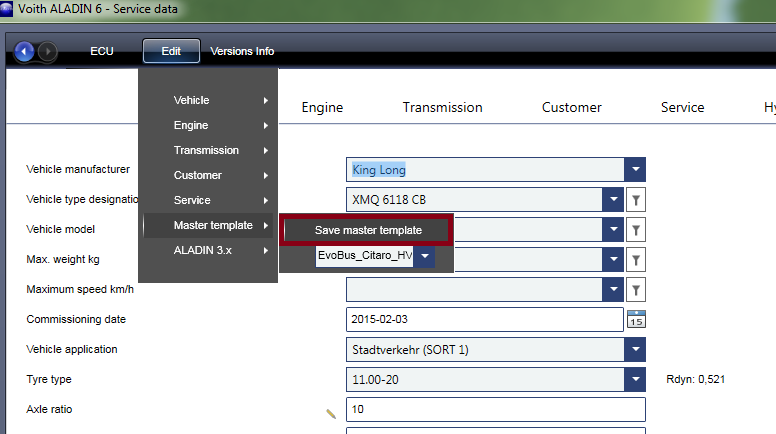Click the Axle ratio input field
The height and width of the screenshot is (434, 776).
[x=496, y=409]
